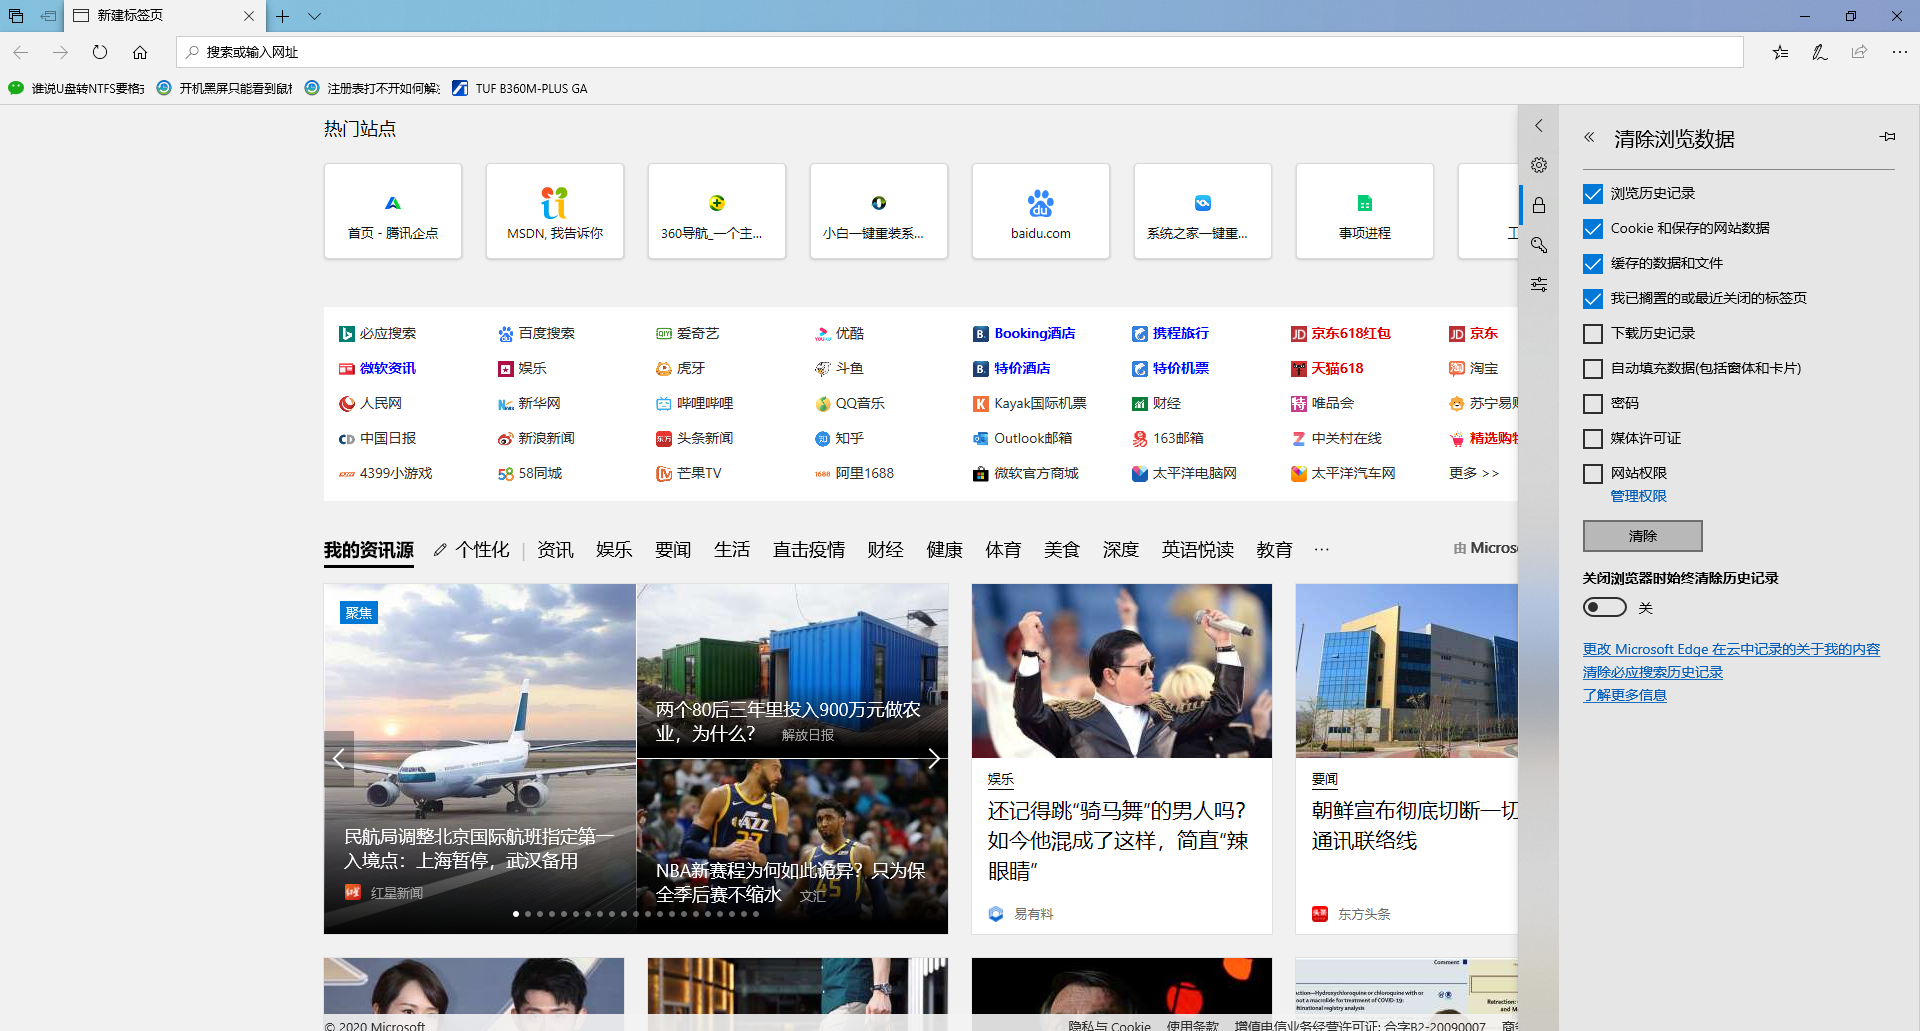
Task: Click the address bar search field
Action: click(960, 52)
